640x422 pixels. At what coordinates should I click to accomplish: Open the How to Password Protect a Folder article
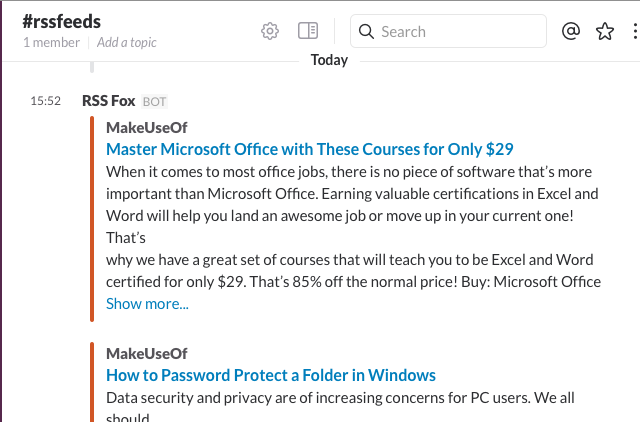[271, 375]
